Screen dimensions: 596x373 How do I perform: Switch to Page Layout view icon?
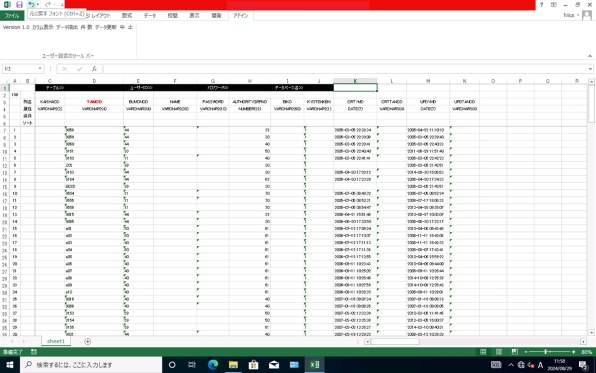tap(499, 352)
